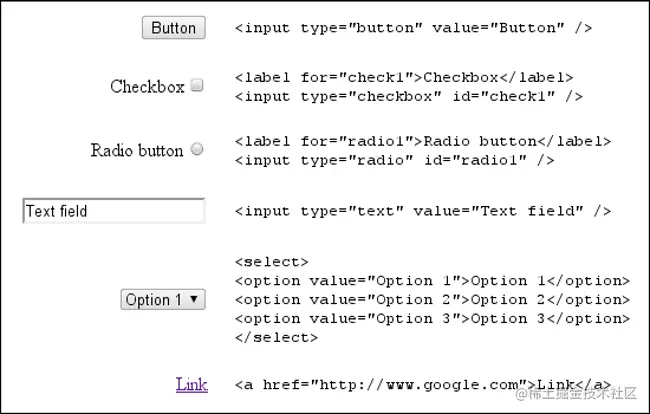Select the Radio button circle
The image size is (650, 414).
[197, 149]
